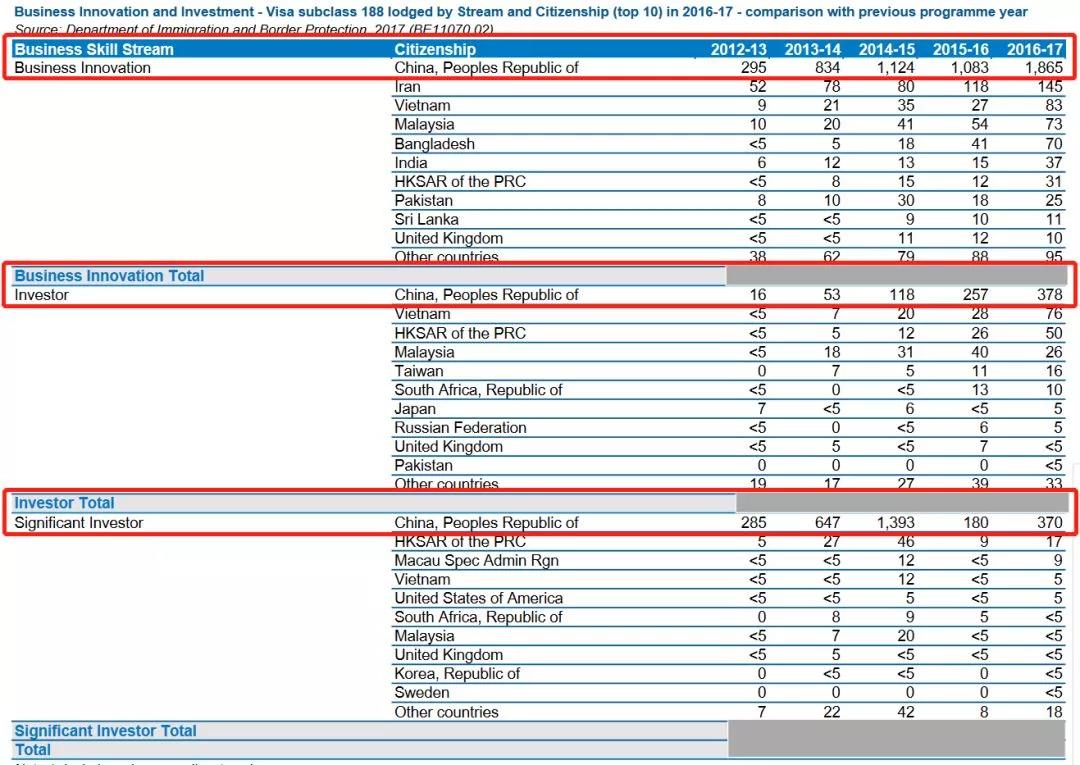Image resolution: width=1080 pixels, height=765 pixels.
Task: Click Vietnam's 2016-17 value of 83
Action: [x=1054, y=105]
